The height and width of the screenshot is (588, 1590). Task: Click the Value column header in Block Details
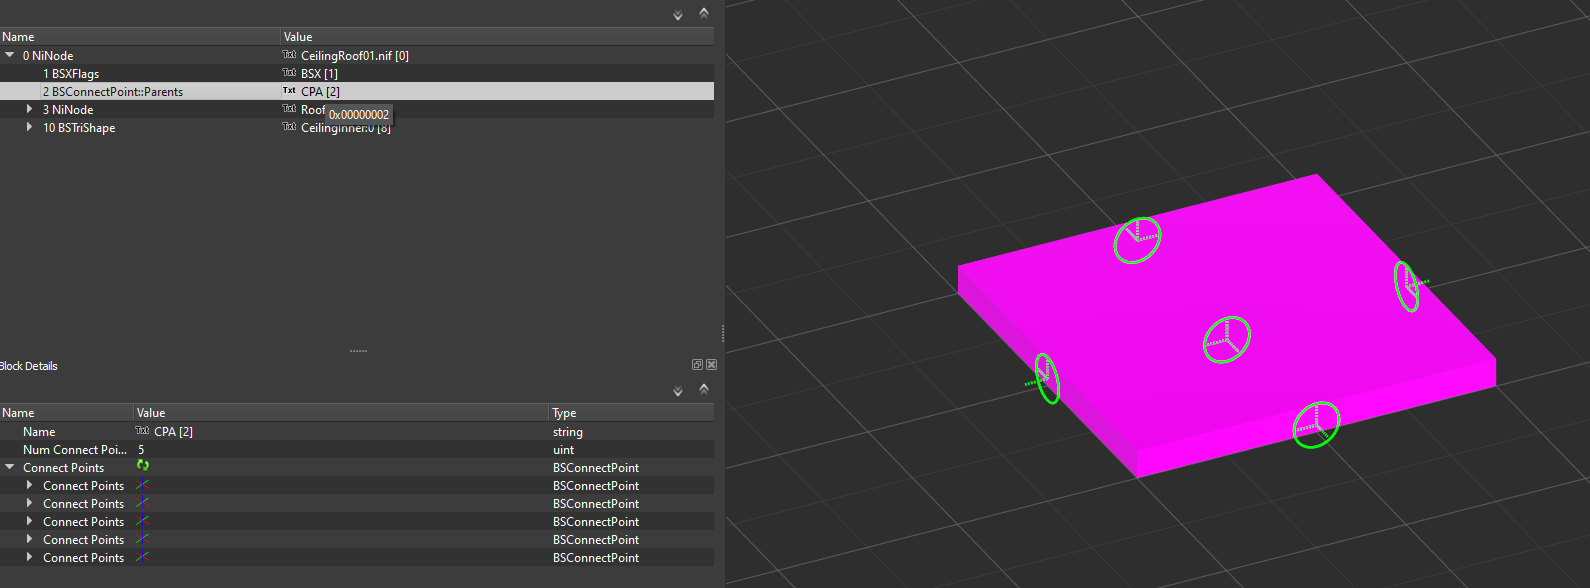pos(342,413)
